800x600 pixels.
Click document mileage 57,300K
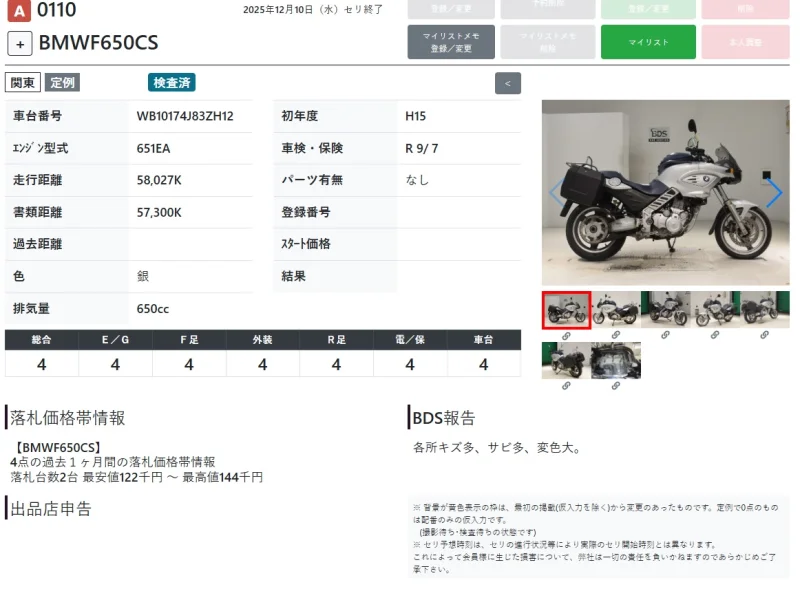click(159, 212)
